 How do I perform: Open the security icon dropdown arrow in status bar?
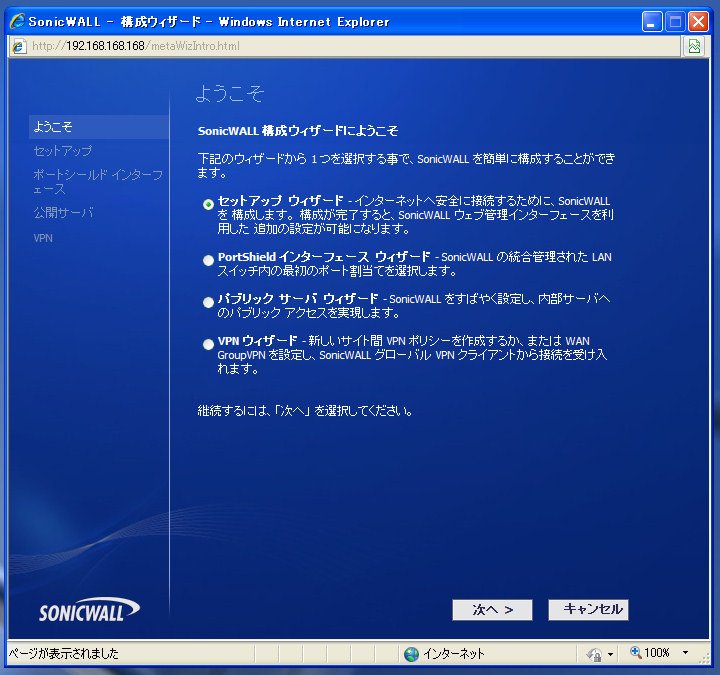coord(610,654)
